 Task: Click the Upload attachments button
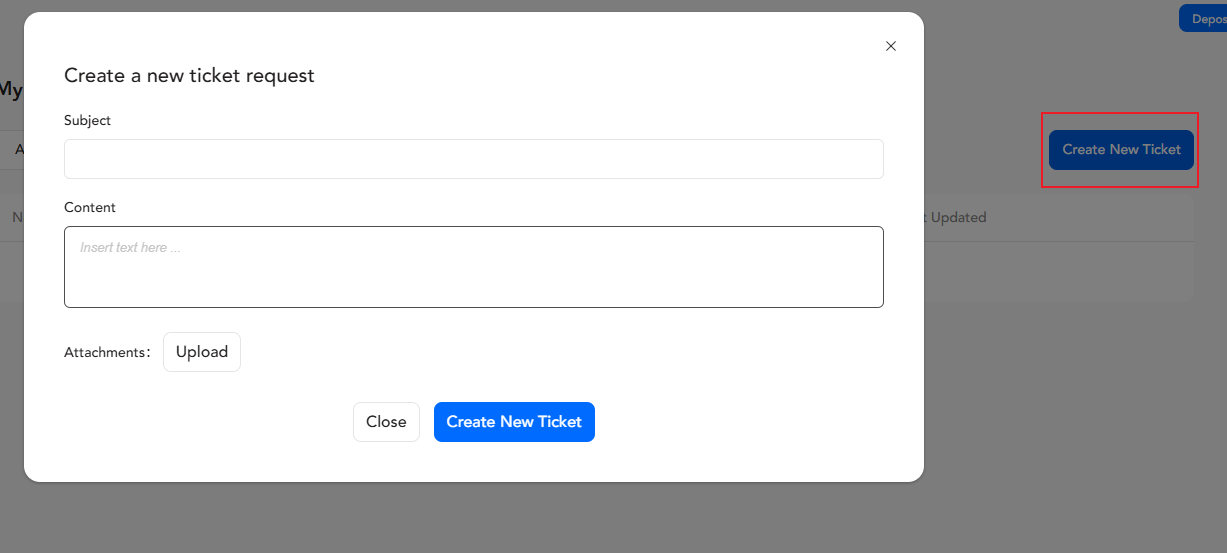point(202,352)
